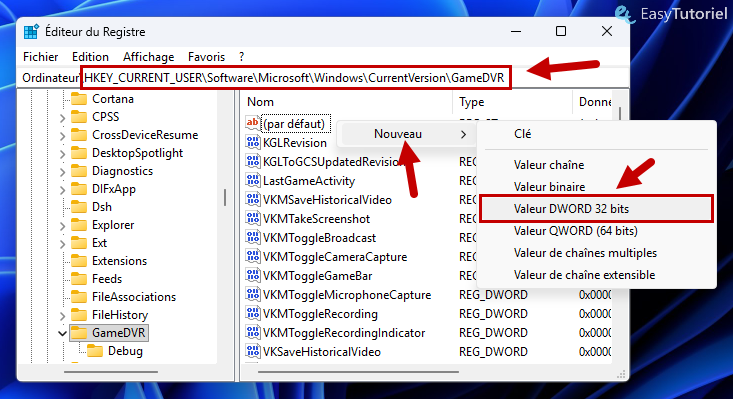The height and width of the screenshot is (399, 733).
Task: Open the ? help menu
Action: (x=241, y=57)
